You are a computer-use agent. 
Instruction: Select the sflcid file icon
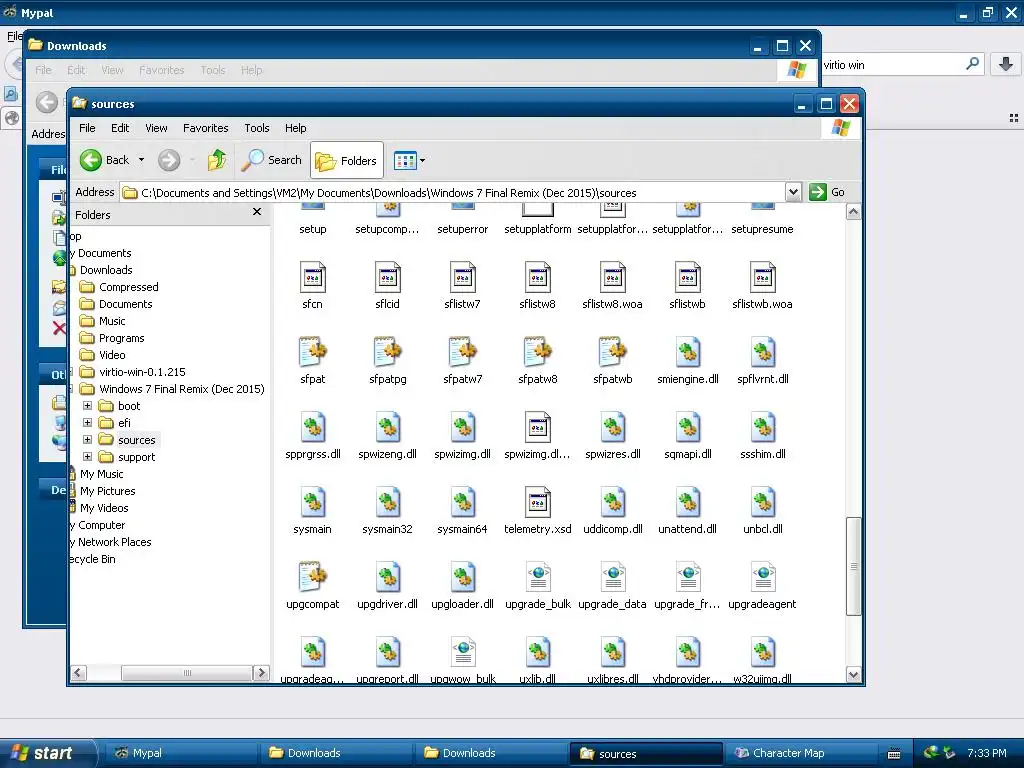[x=387, y=278]
